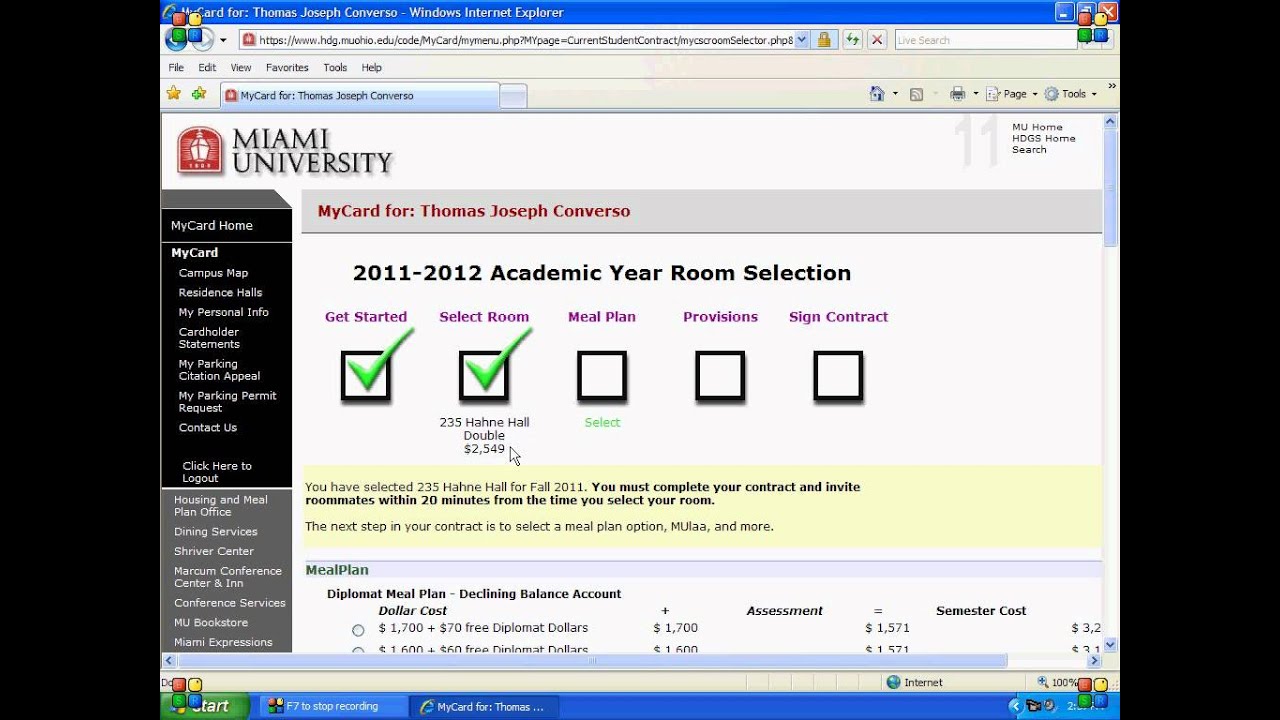Click the empty Provisions checkbox

coord(720,376)
